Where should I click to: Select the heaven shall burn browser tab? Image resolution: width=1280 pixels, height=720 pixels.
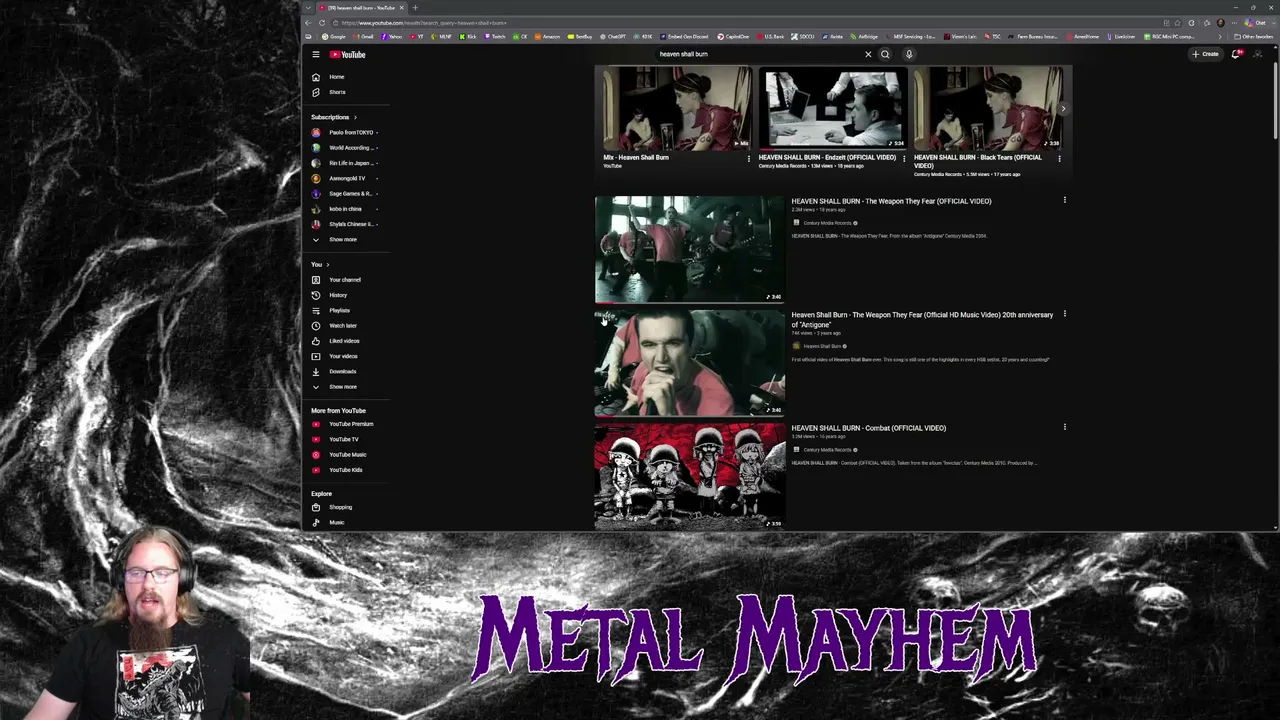tap(360, 8)
